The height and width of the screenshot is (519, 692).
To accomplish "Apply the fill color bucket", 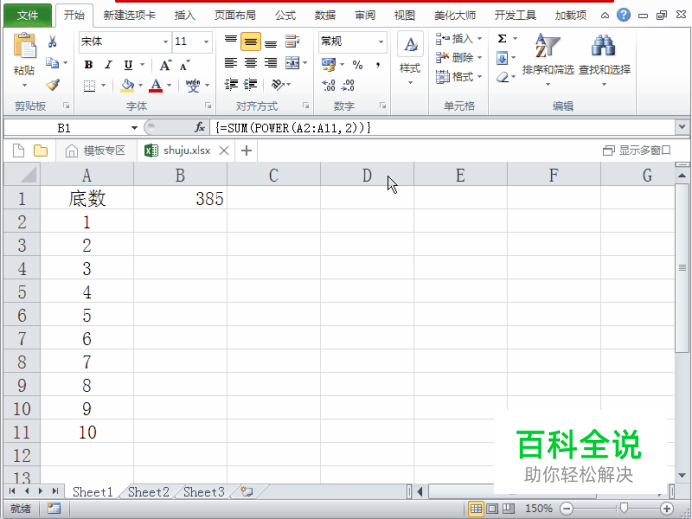I will coord(127,85).
